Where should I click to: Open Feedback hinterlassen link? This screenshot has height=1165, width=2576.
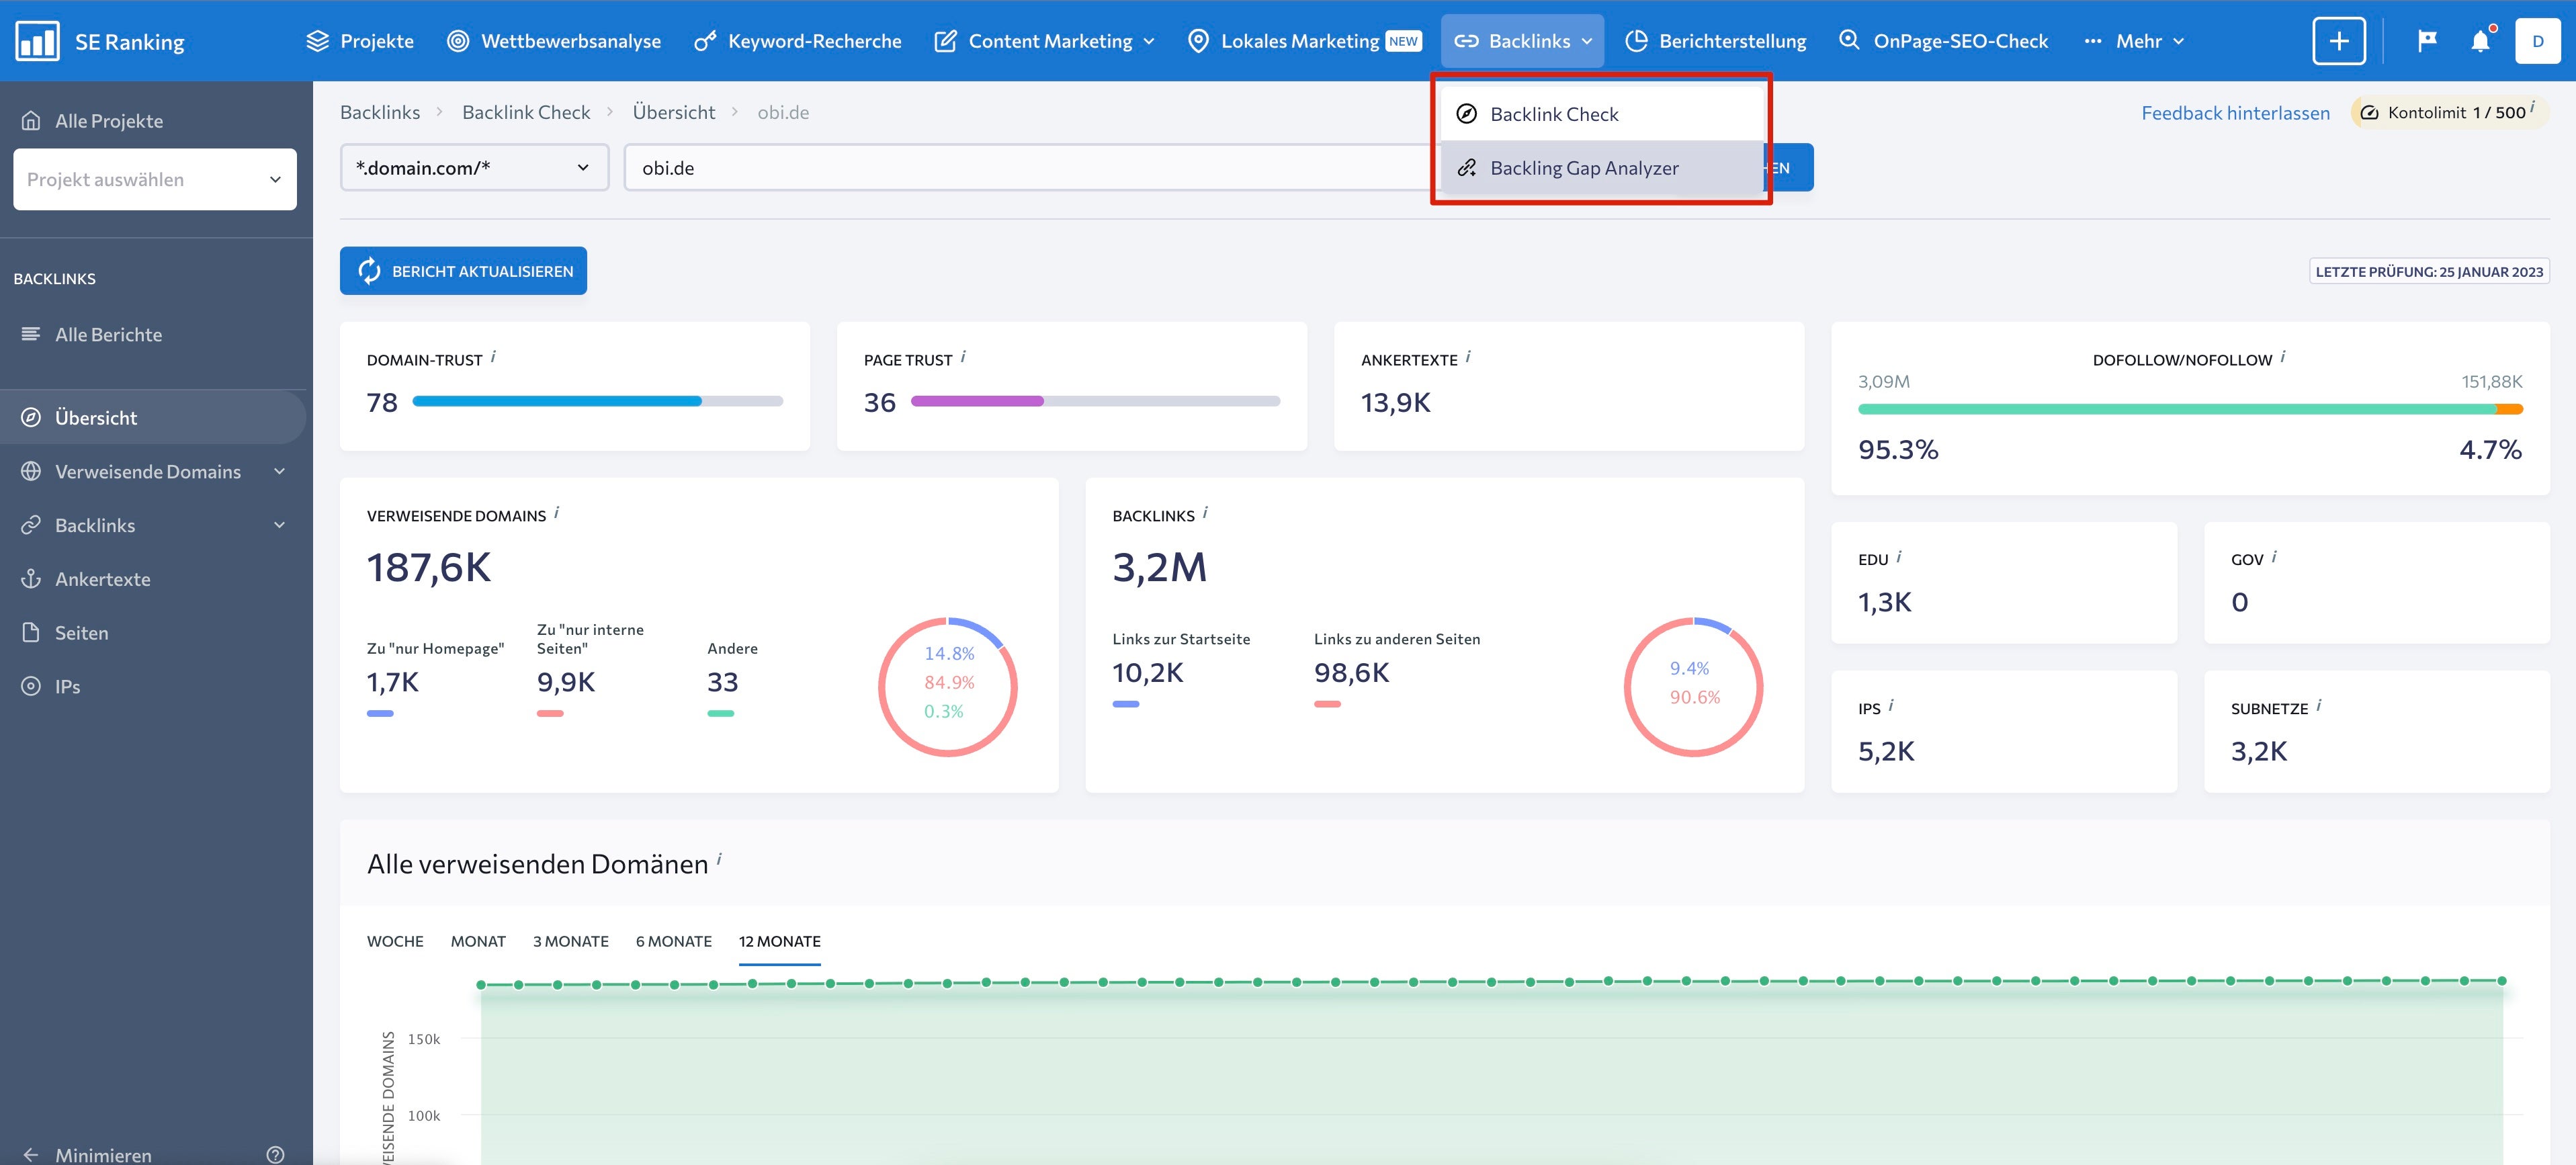pyautogui.click(x=2235, y=113)
